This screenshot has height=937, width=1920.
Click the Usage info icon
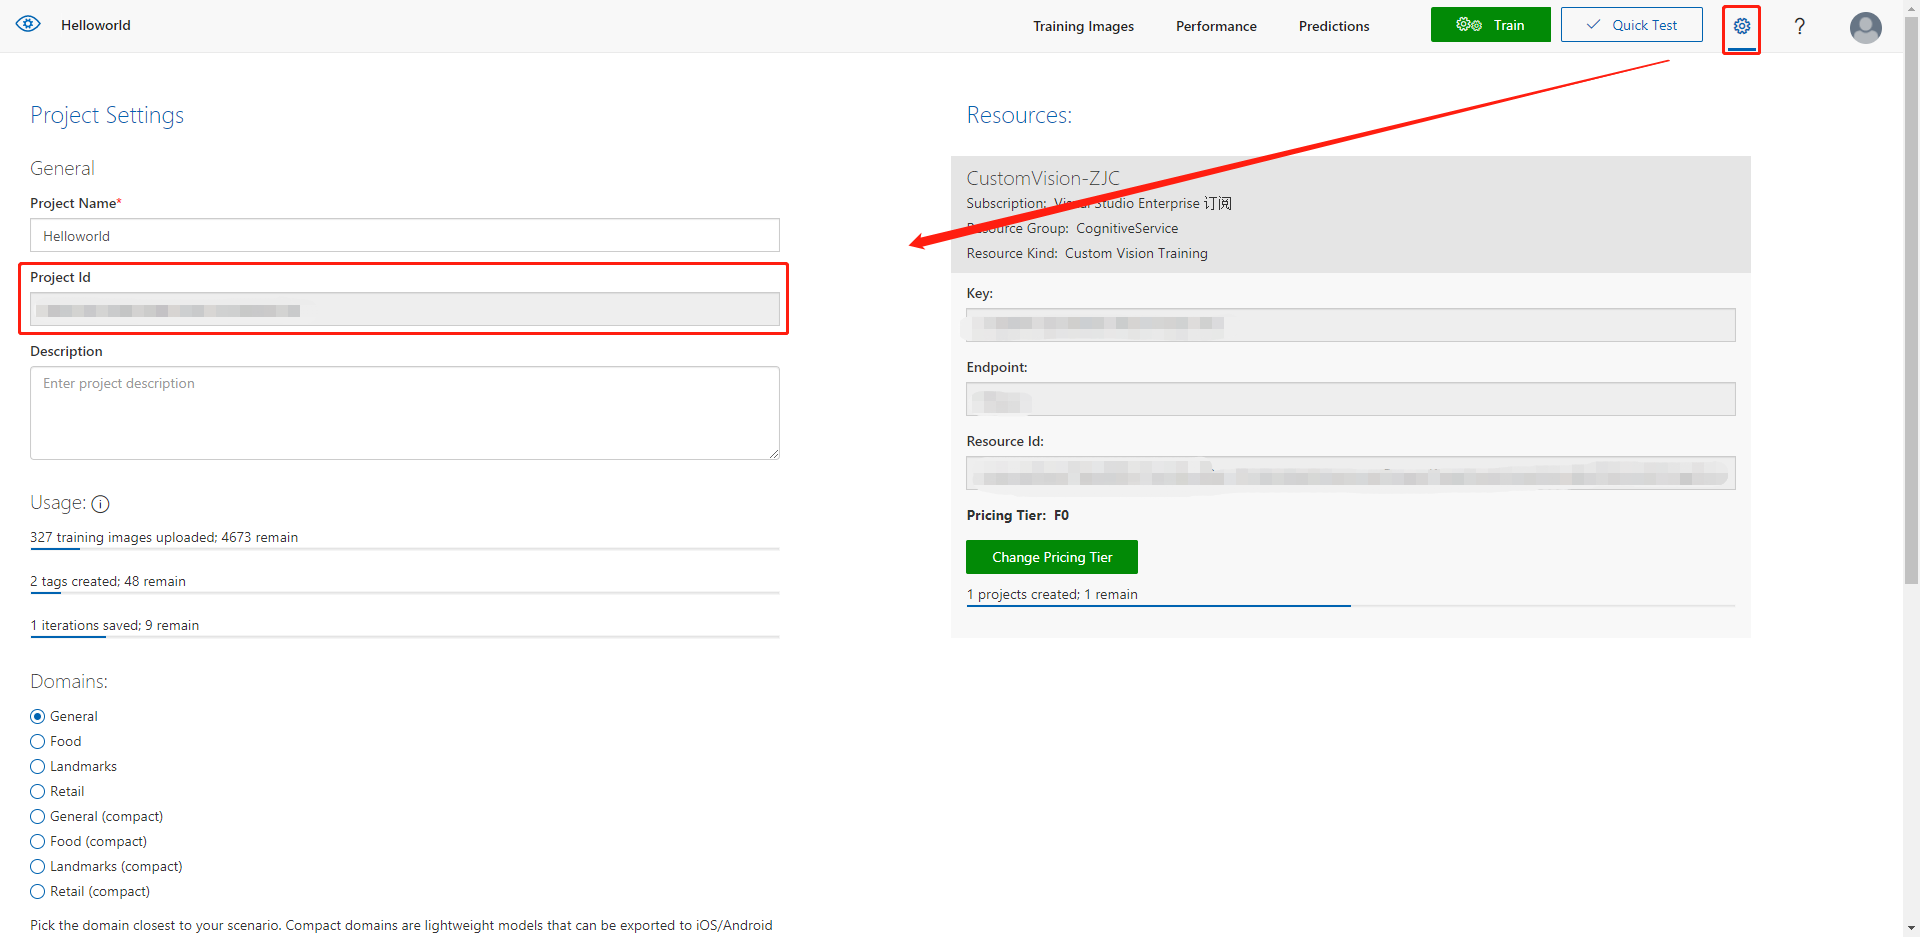click(100, 504)
